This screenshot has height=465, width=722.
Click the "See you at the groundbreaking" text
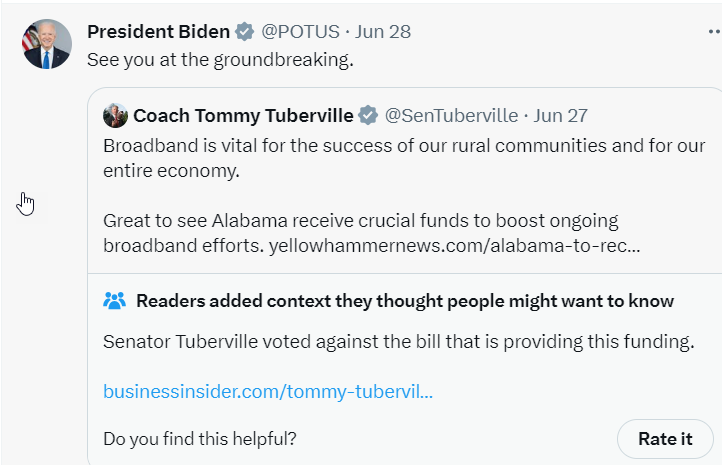[220, 60]
